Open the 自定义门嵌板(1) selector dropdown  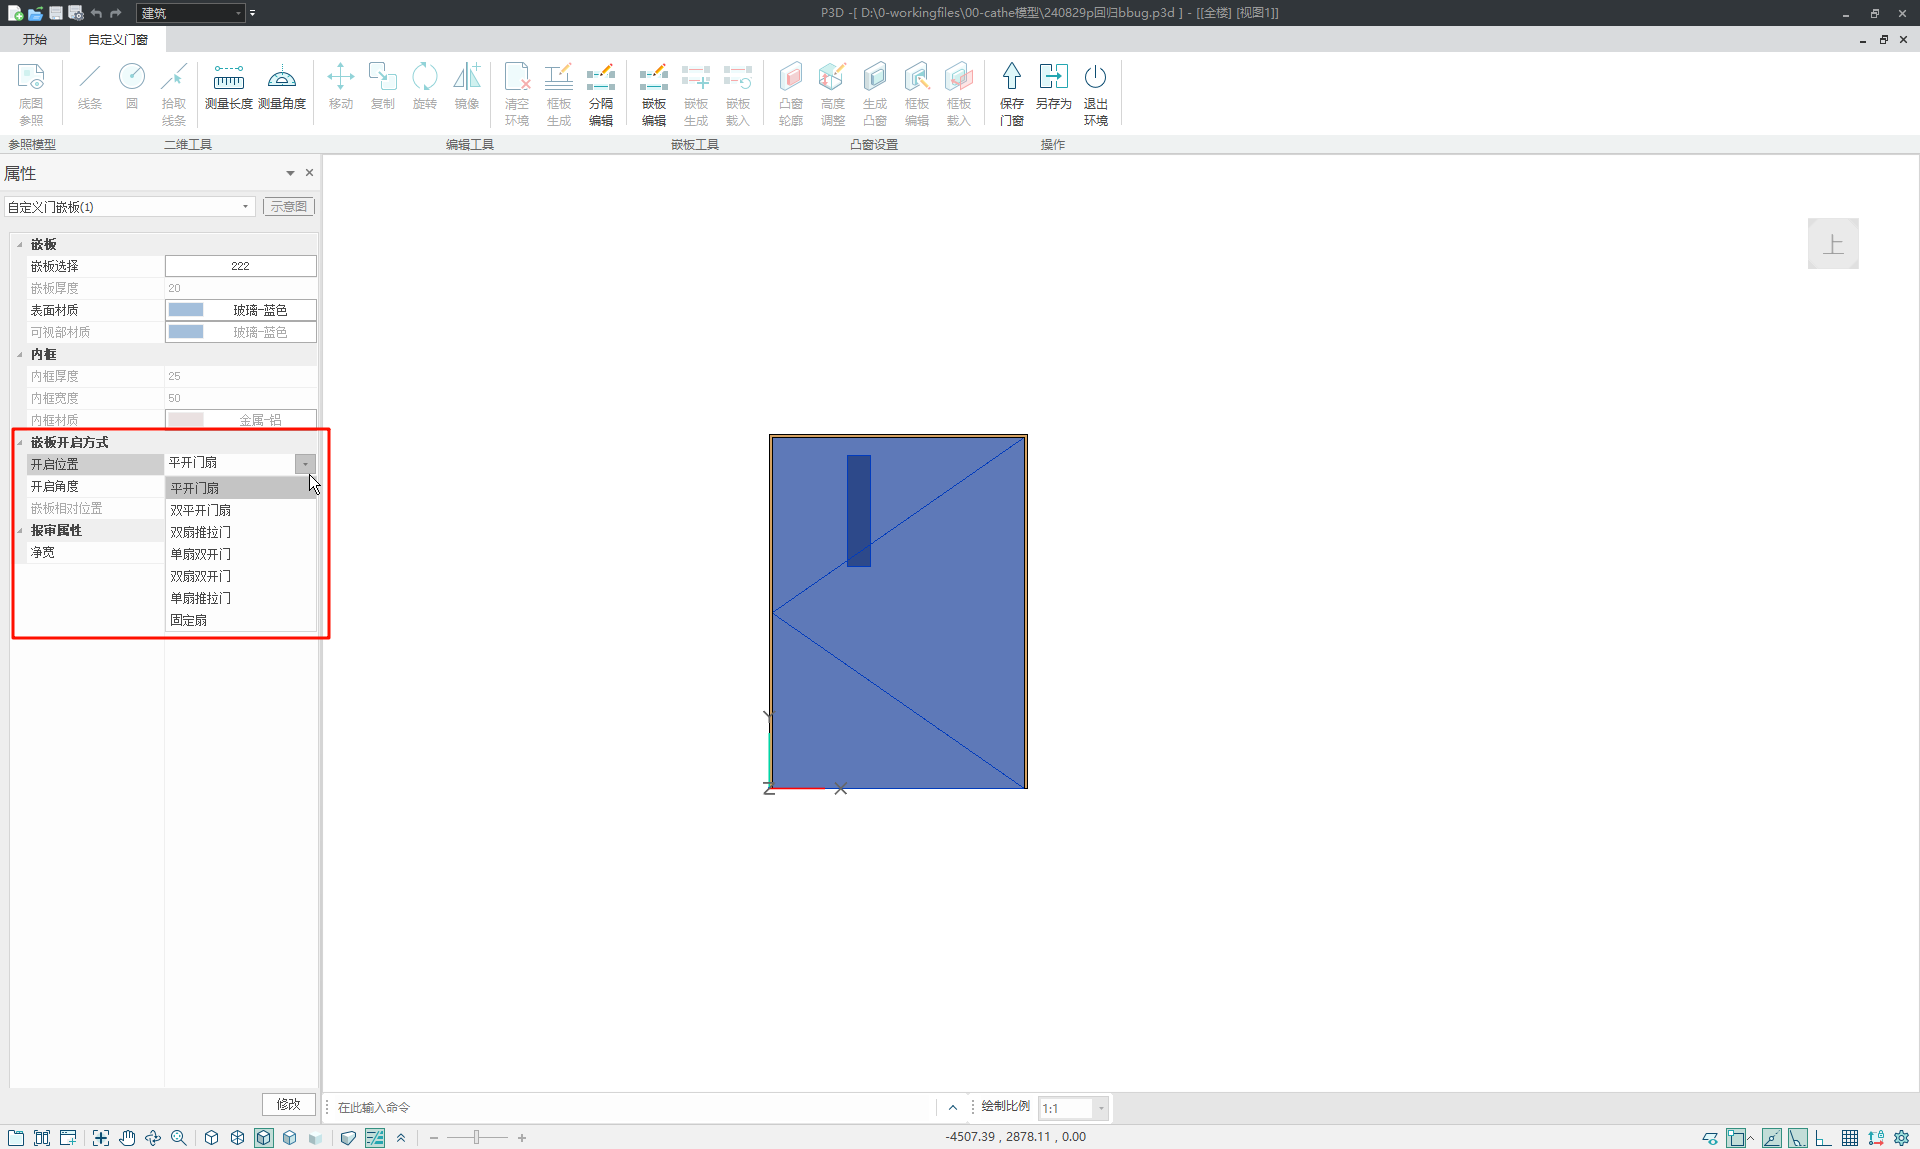[x=245, y=207]
